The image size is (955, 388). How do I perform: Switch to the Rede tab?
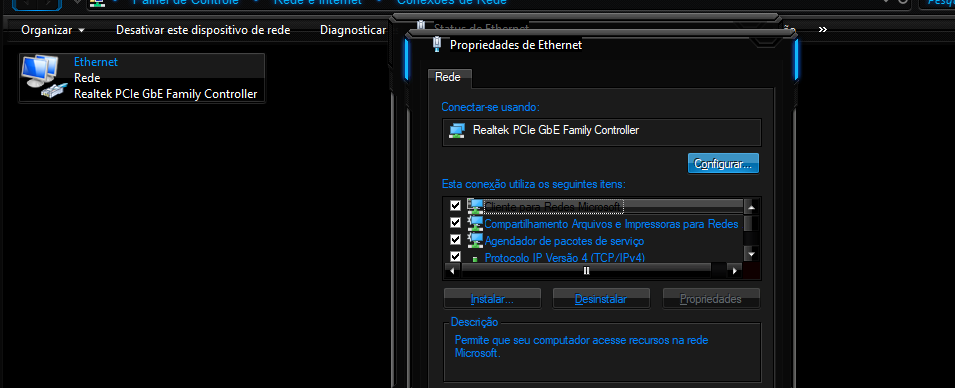click(x=448, y=77)
